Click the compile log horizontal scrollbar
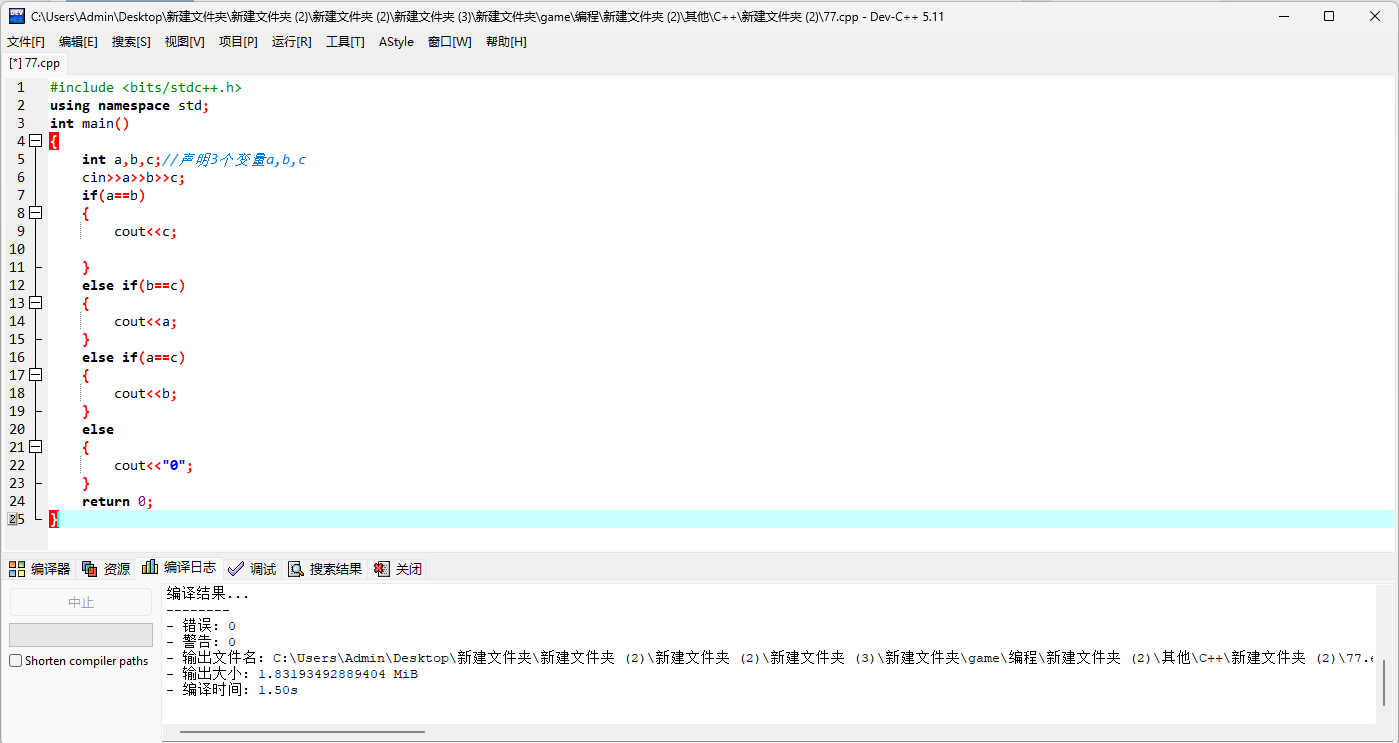Image resolution: width=1399 pixels, height=743 pixels. pyautogui.click(x=300, y=732)
